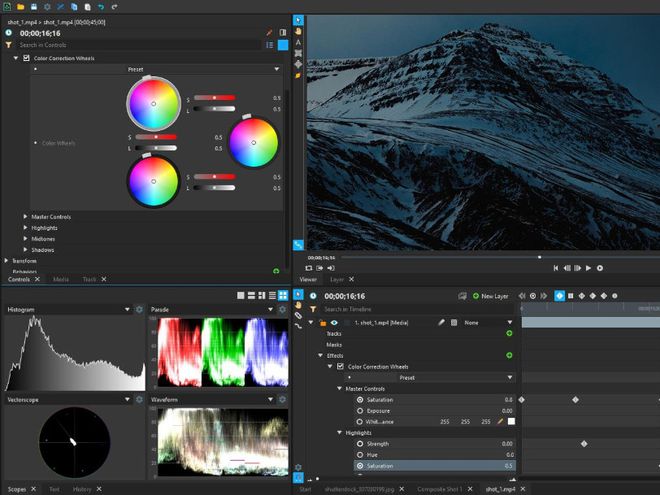This screenshot has width=660, height=495.
Task: Choose the single-pane scopes layout icon
Action: pyautogui.click(x=241, y=295)
